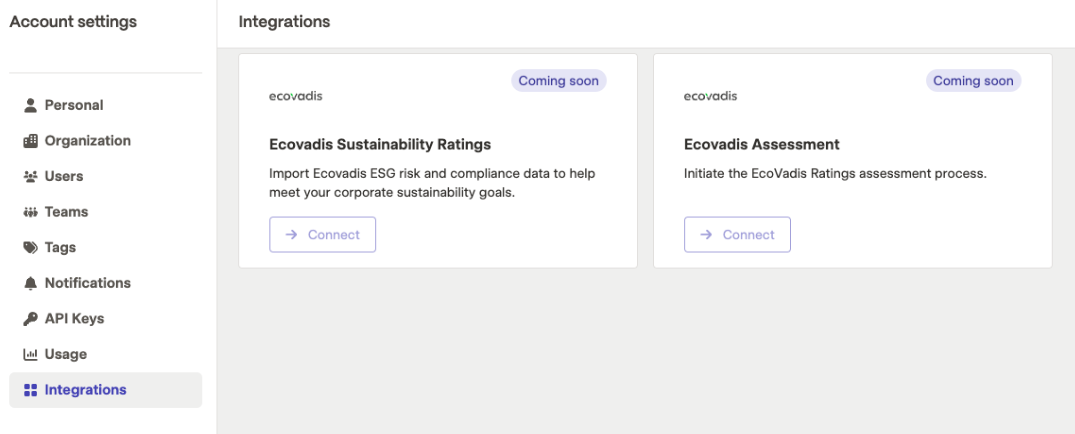Select the Integrations menu item

[106, 390]
